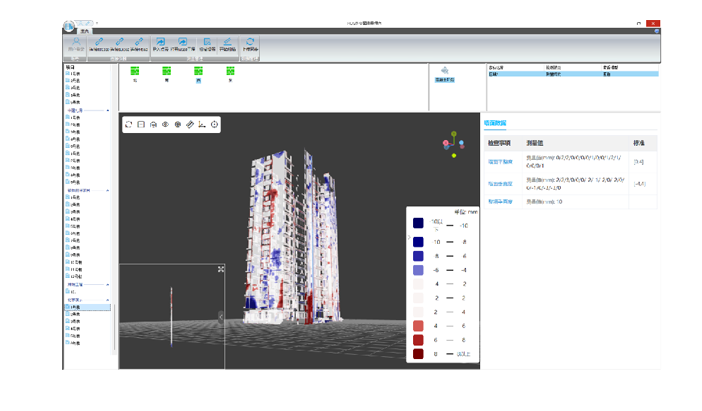The image size is (702, 411).
Task: Click the greyed-out user profile ribbon icon
Action: [x=76, y=42]
